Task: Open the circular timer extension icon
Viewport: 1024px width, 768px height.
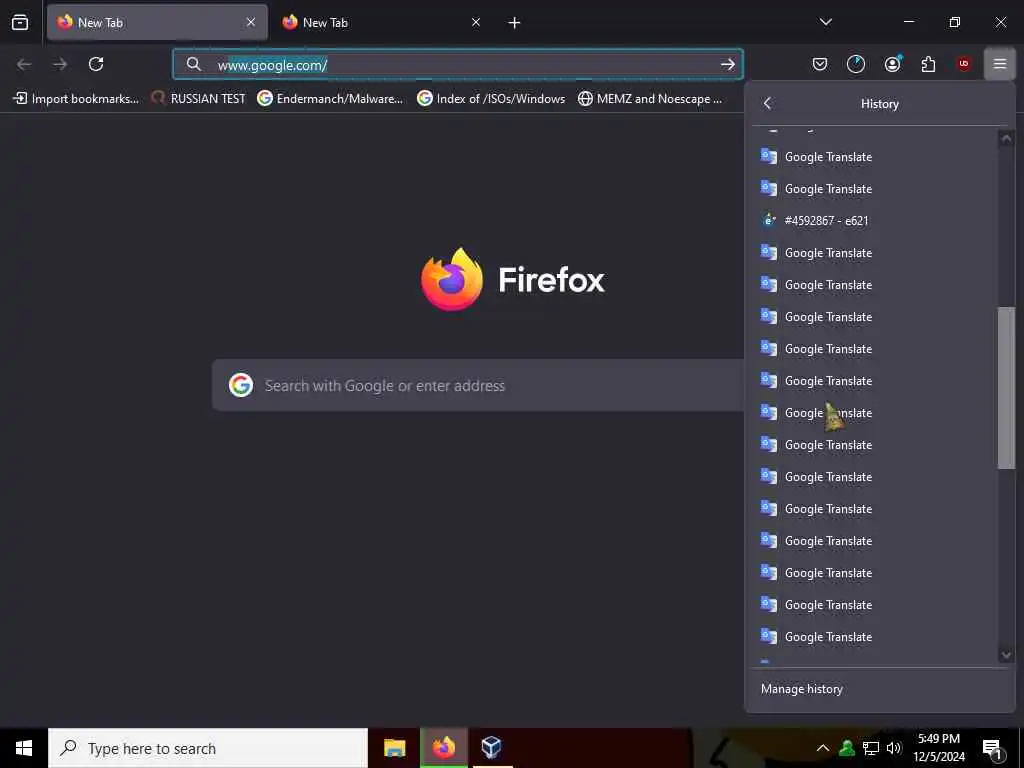Action: 856,64
